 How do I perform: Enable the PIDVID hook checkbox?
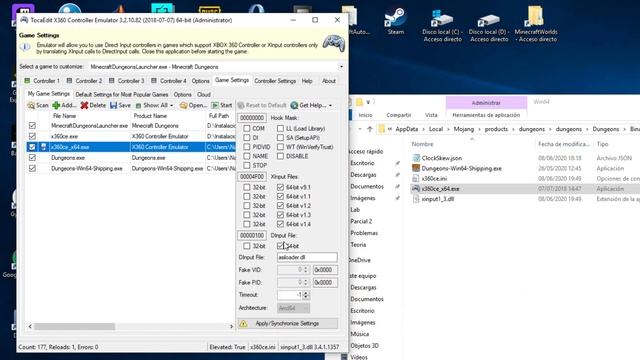(247, 147)
